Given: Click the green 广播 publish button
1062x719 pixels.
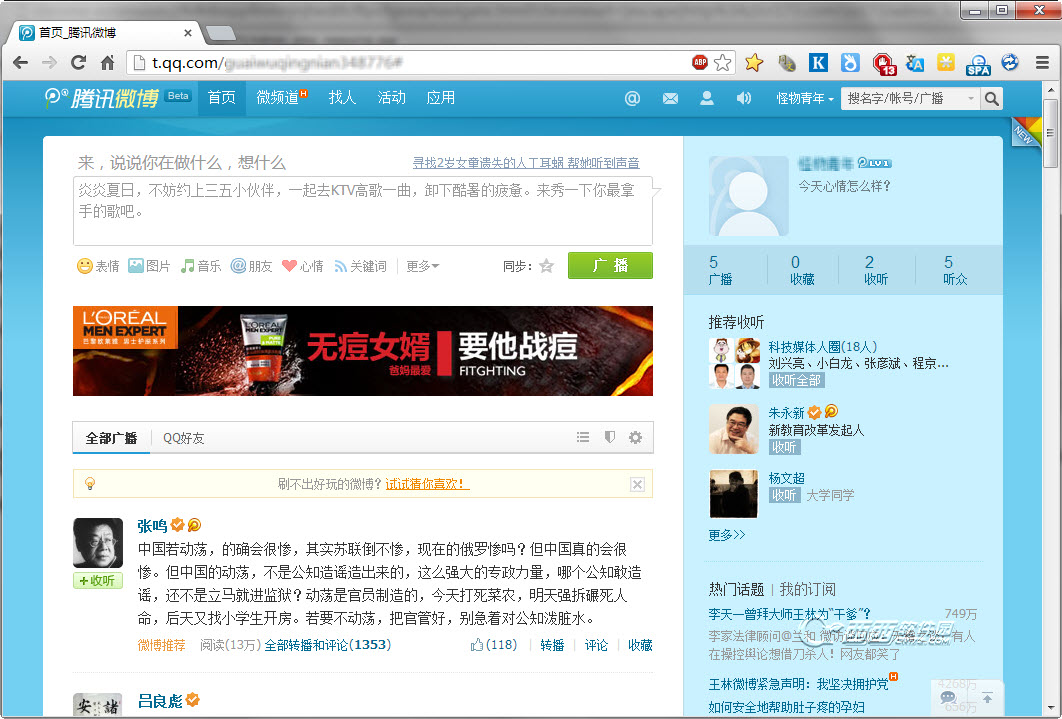Looking at the screenshot, I should coord(610,265).
